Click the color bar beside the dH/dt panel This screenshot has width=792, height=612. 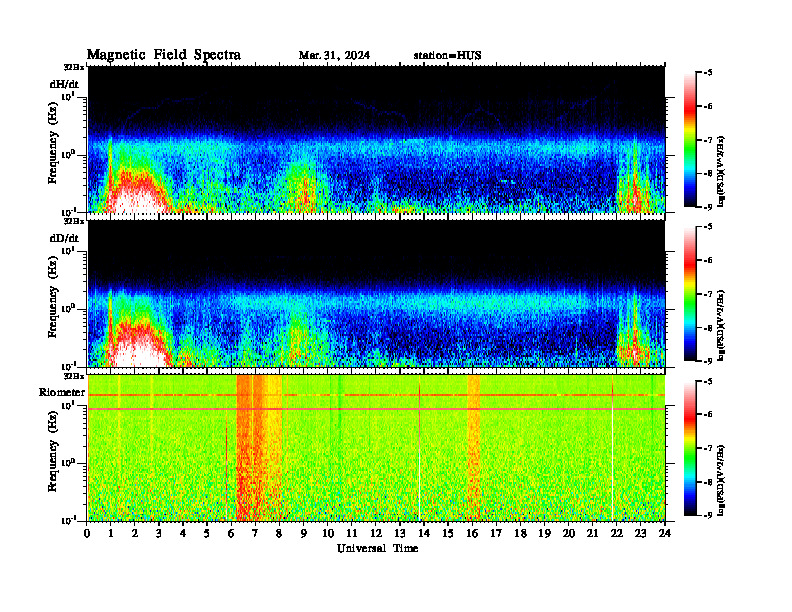coord(690,140)
